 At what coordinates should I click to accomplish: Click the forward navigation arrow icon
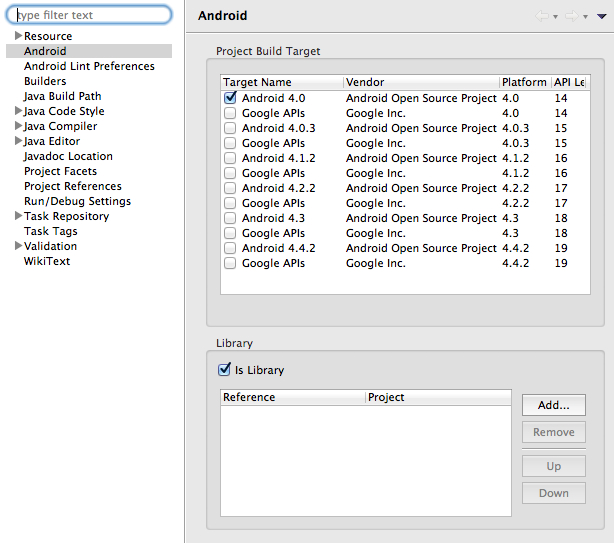click(x=572, y=16)
